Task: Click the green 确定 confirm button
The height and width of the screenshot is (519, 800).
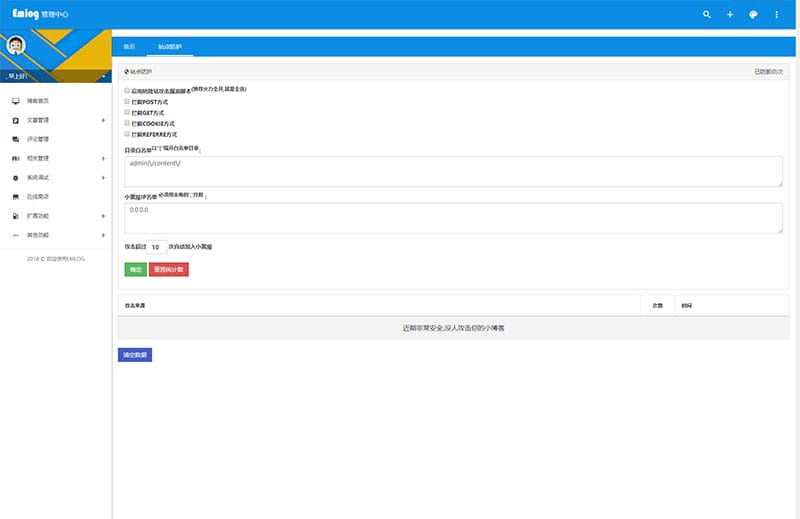Action: (134, 269)
